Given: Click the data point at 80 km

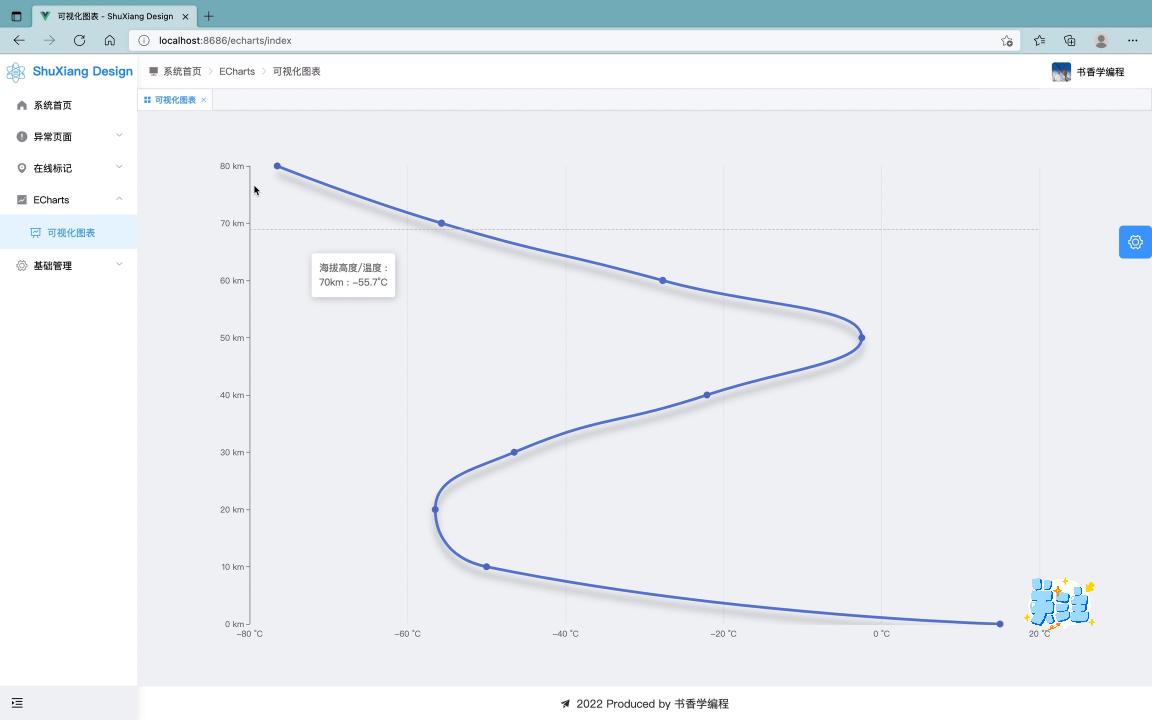Looking at the screenshot, I should tap(277, 166).
